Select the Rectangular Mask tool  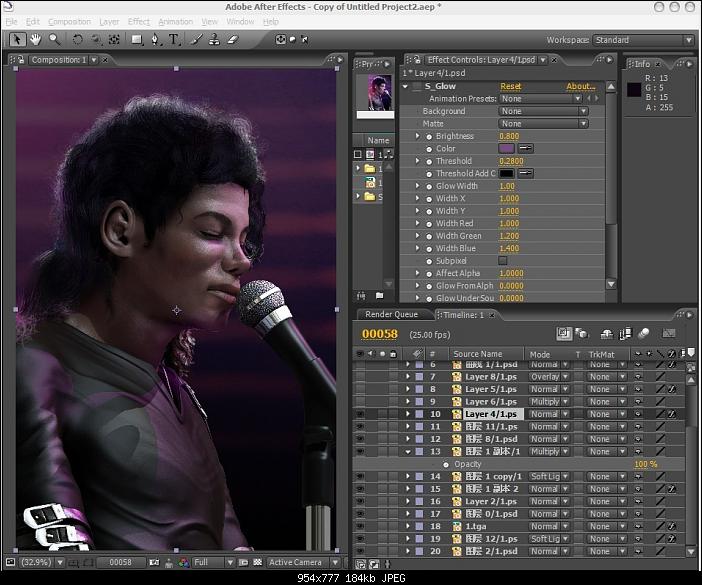(137, 40)
